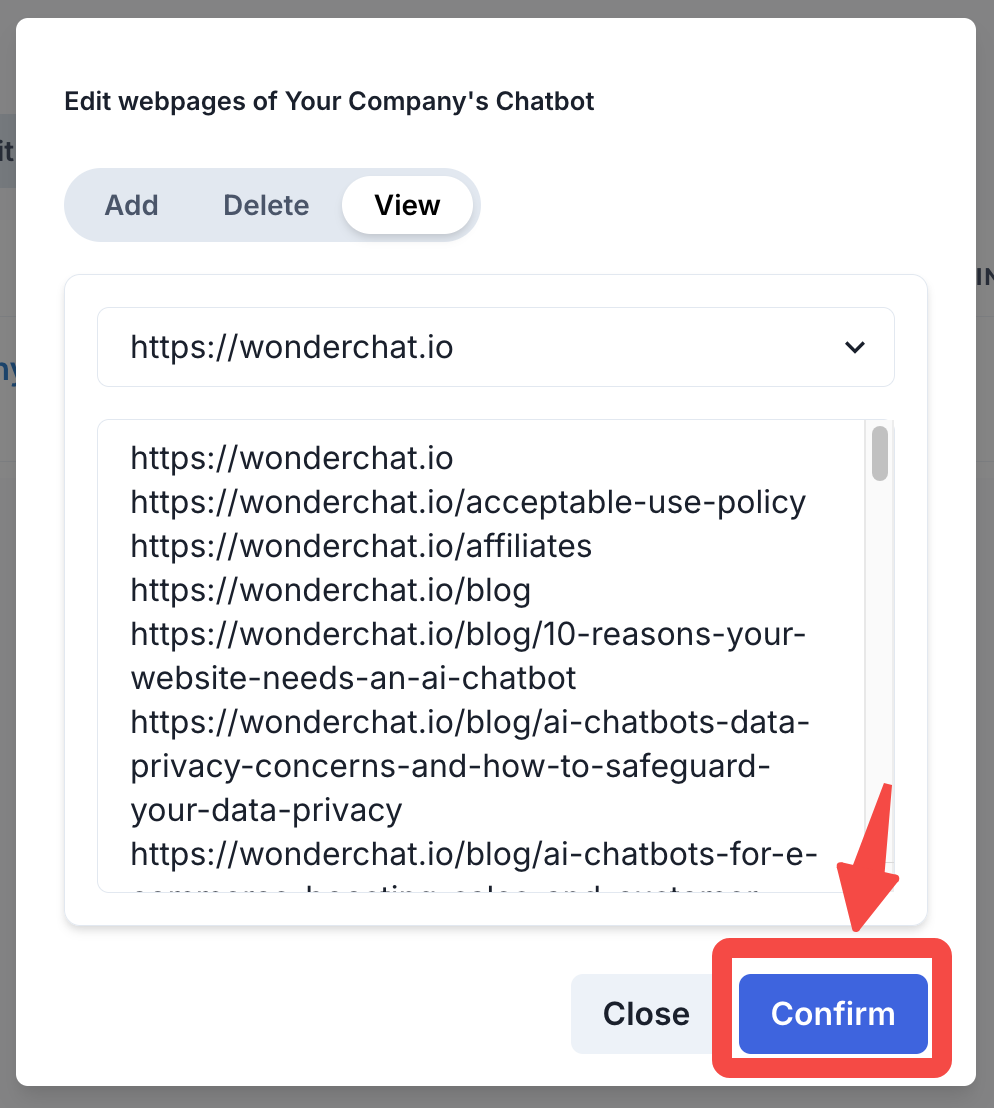The height and width of the screenshot is (1108, 994).
Task: Switch to the Delete tab
Action: 266,206
